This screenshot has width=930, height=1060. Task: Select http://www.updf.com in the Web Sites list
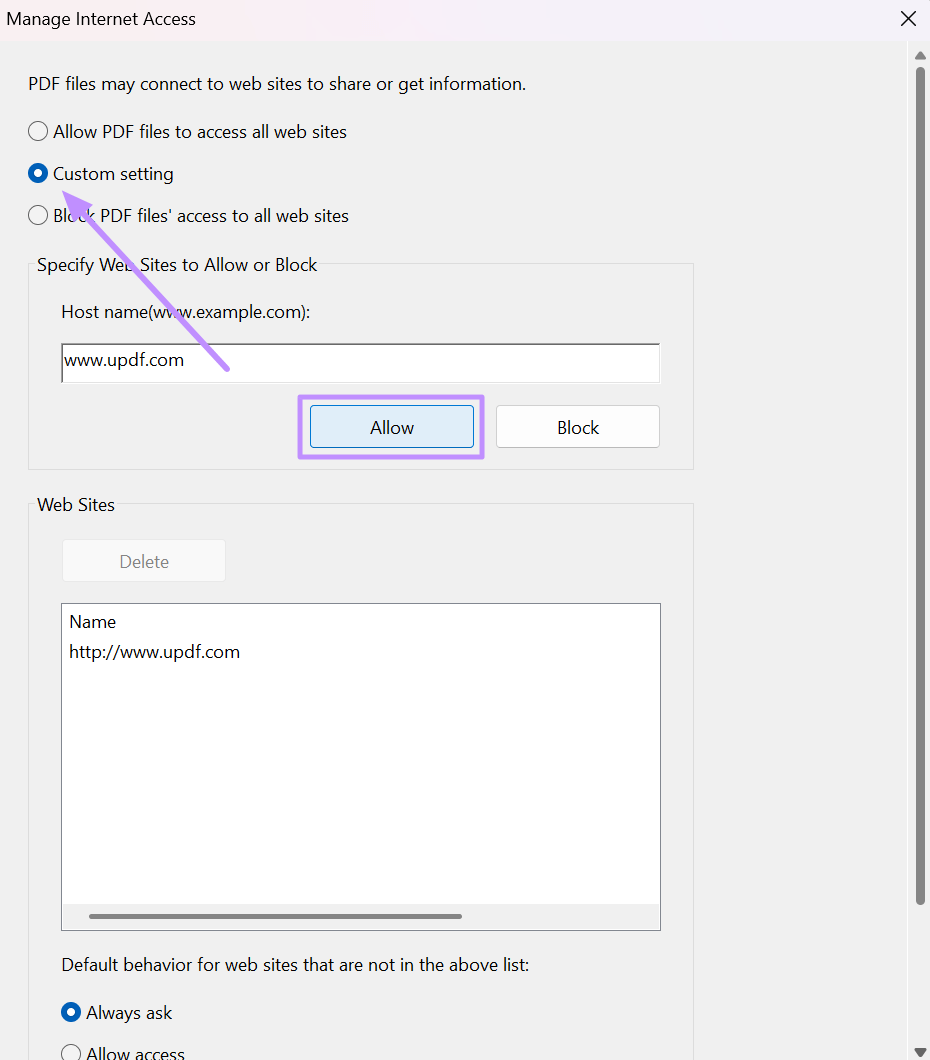click(x=155, y=652)
